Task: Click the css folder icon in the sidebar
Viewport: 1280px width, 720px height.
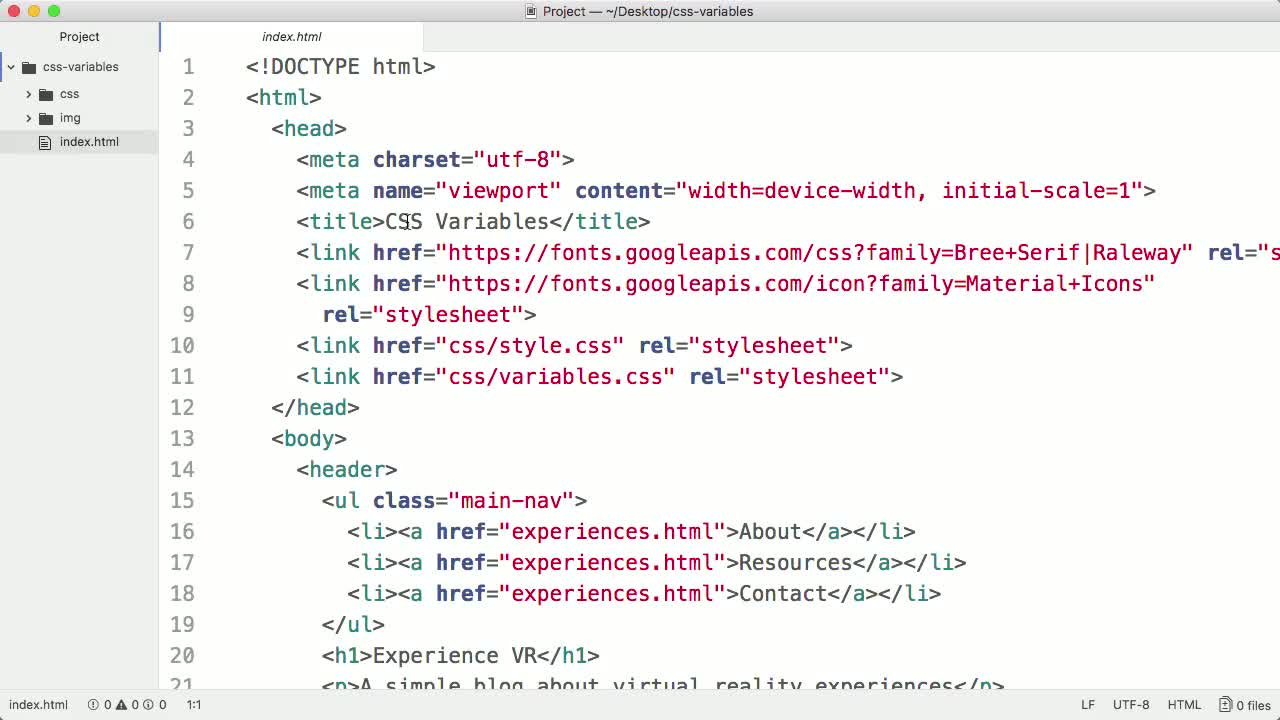Action: click(47, 94)
